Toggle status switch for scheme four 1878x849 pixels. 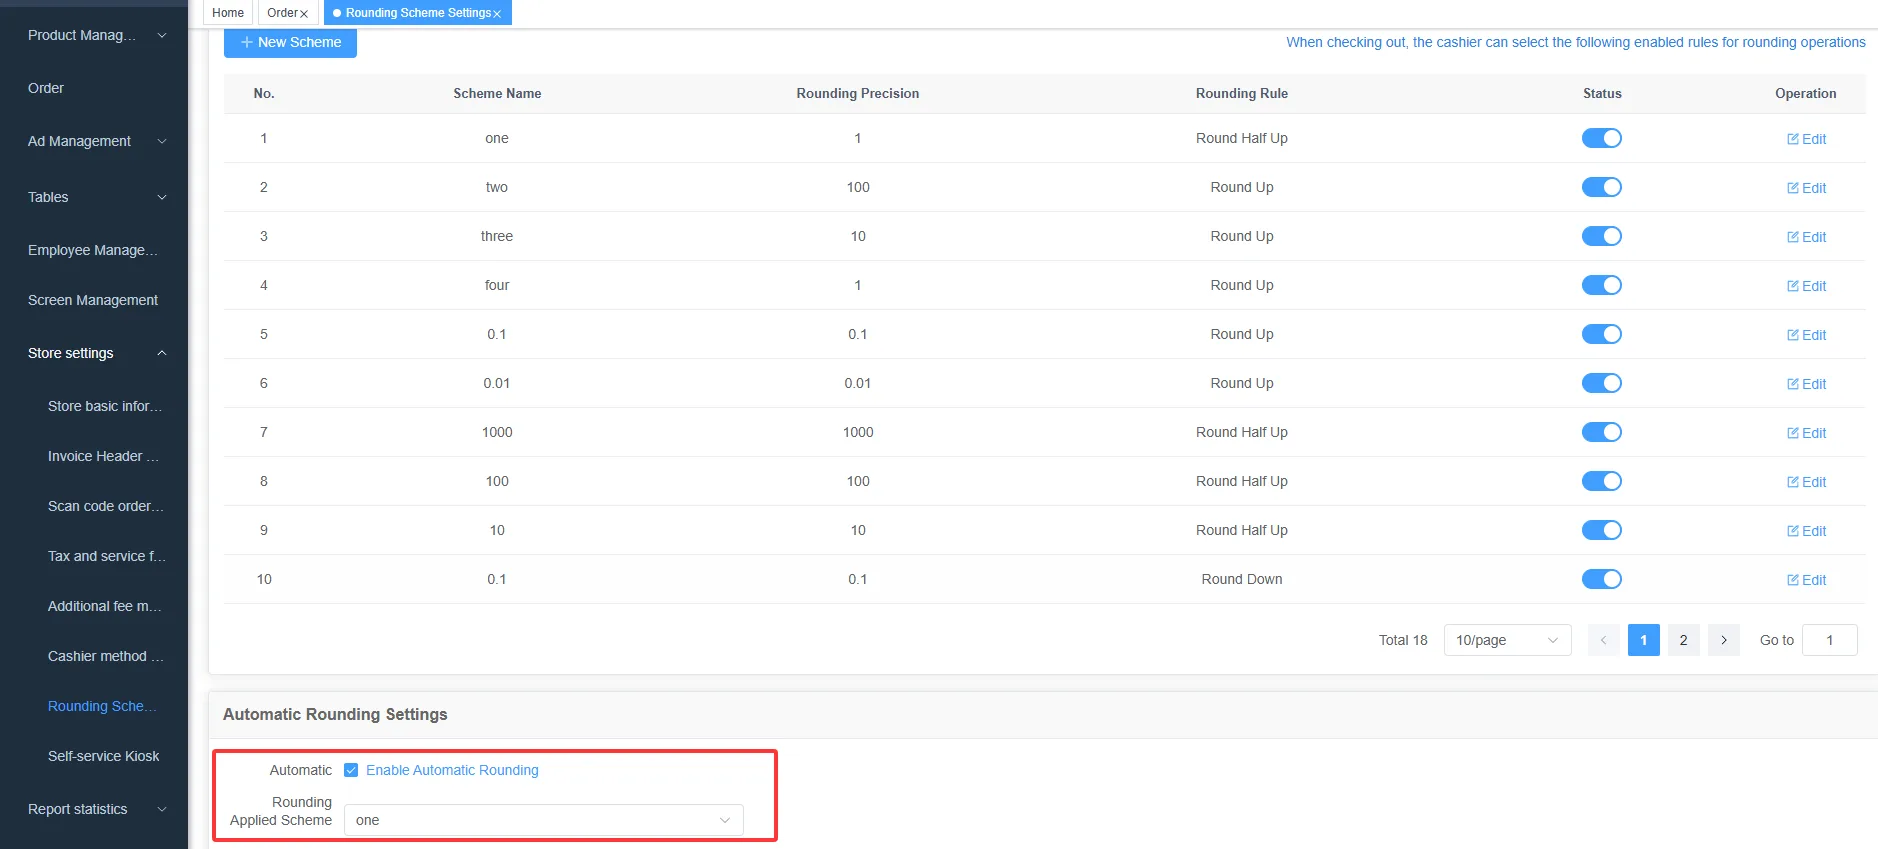tap(1602, 285)
